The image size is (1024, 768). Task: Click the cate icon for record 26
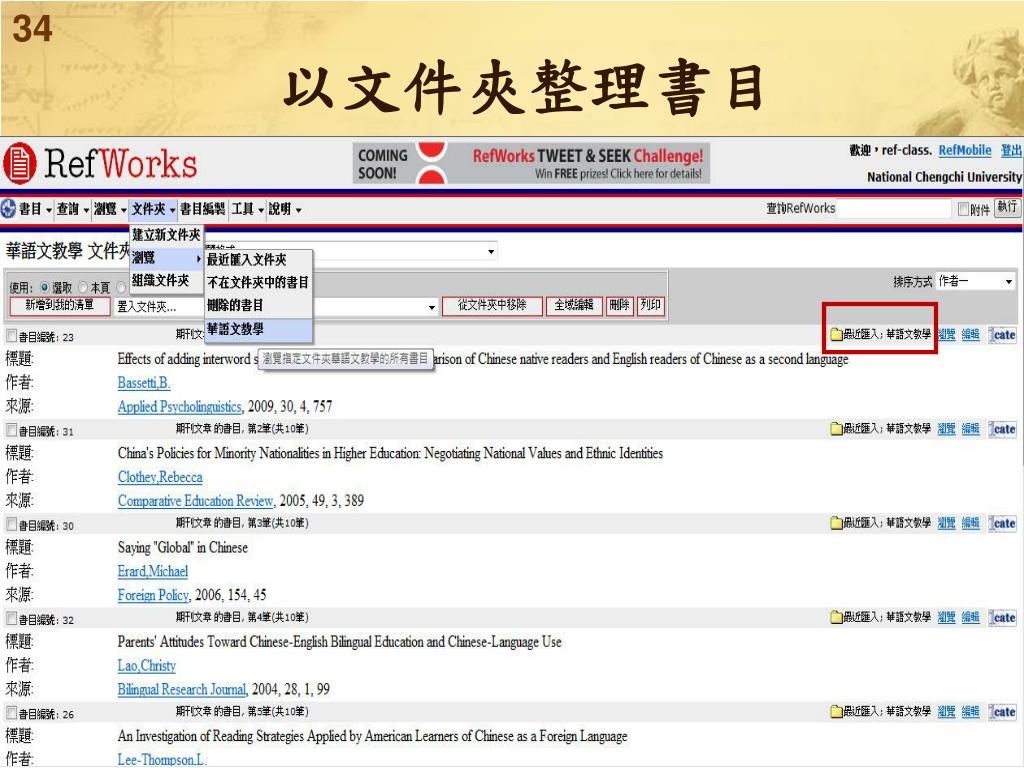pyautogui.click(x=1002, y=711)
